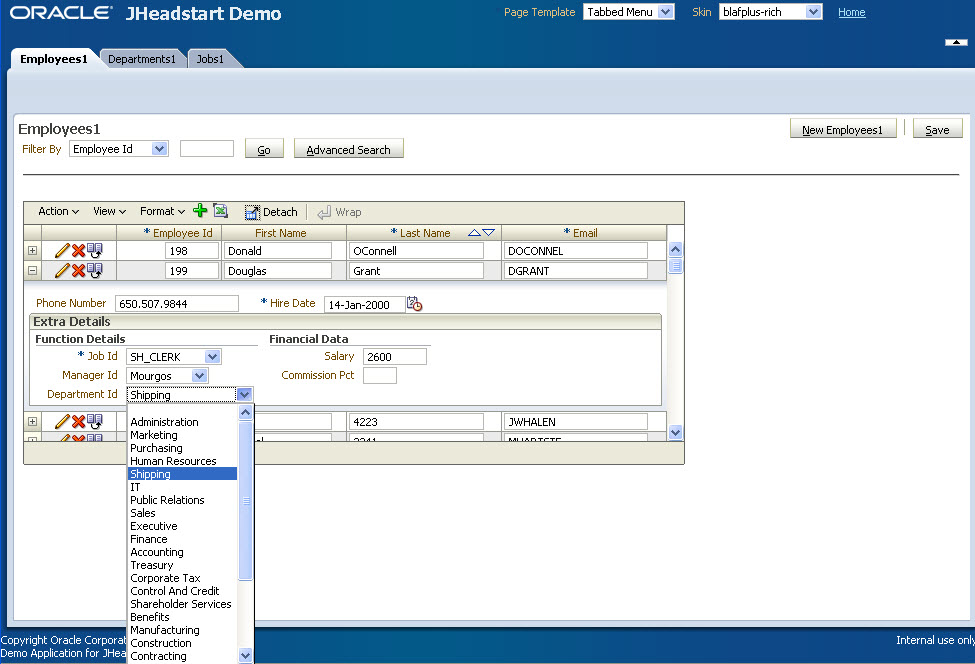Screen dimensions: 975x664
Task: Click the red delete icon for employee 199
Action: click(x=78, y=270)
